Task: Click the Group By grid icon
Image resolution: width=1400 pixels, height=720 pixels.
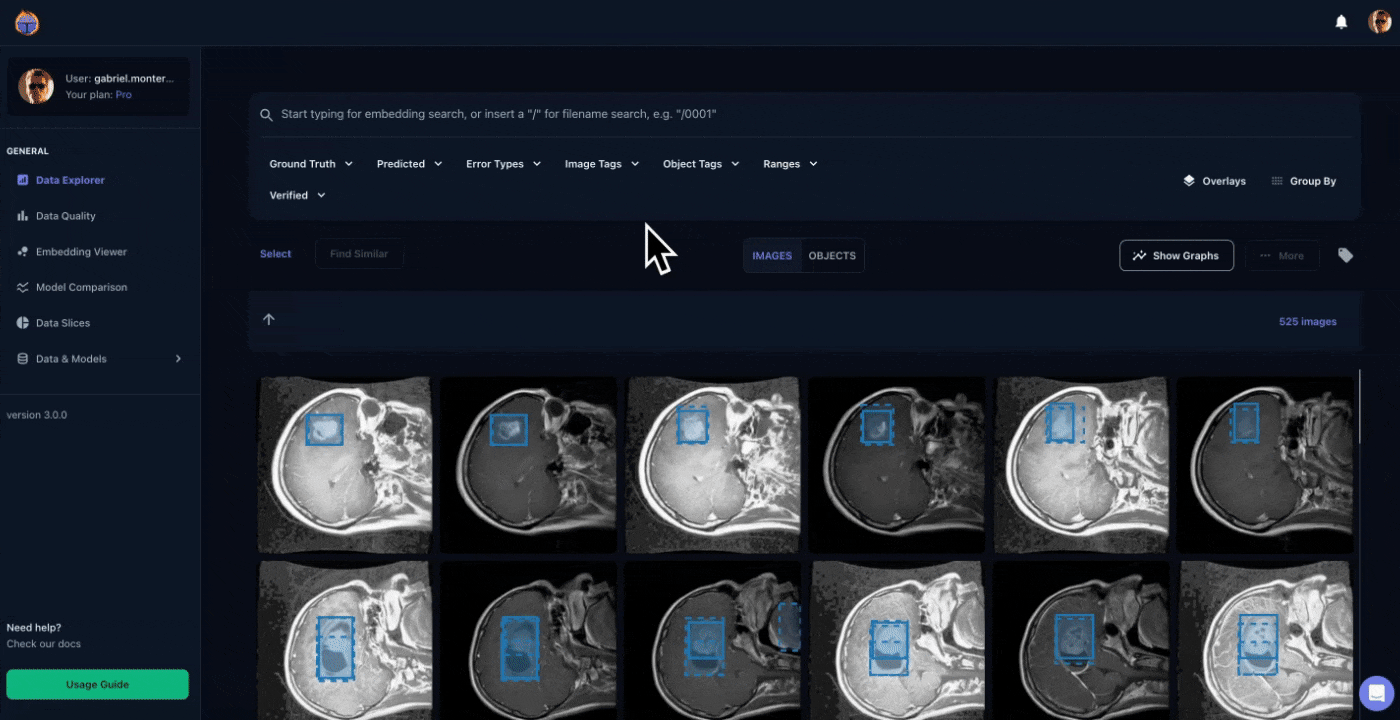Action: [x=1277, y=181]
